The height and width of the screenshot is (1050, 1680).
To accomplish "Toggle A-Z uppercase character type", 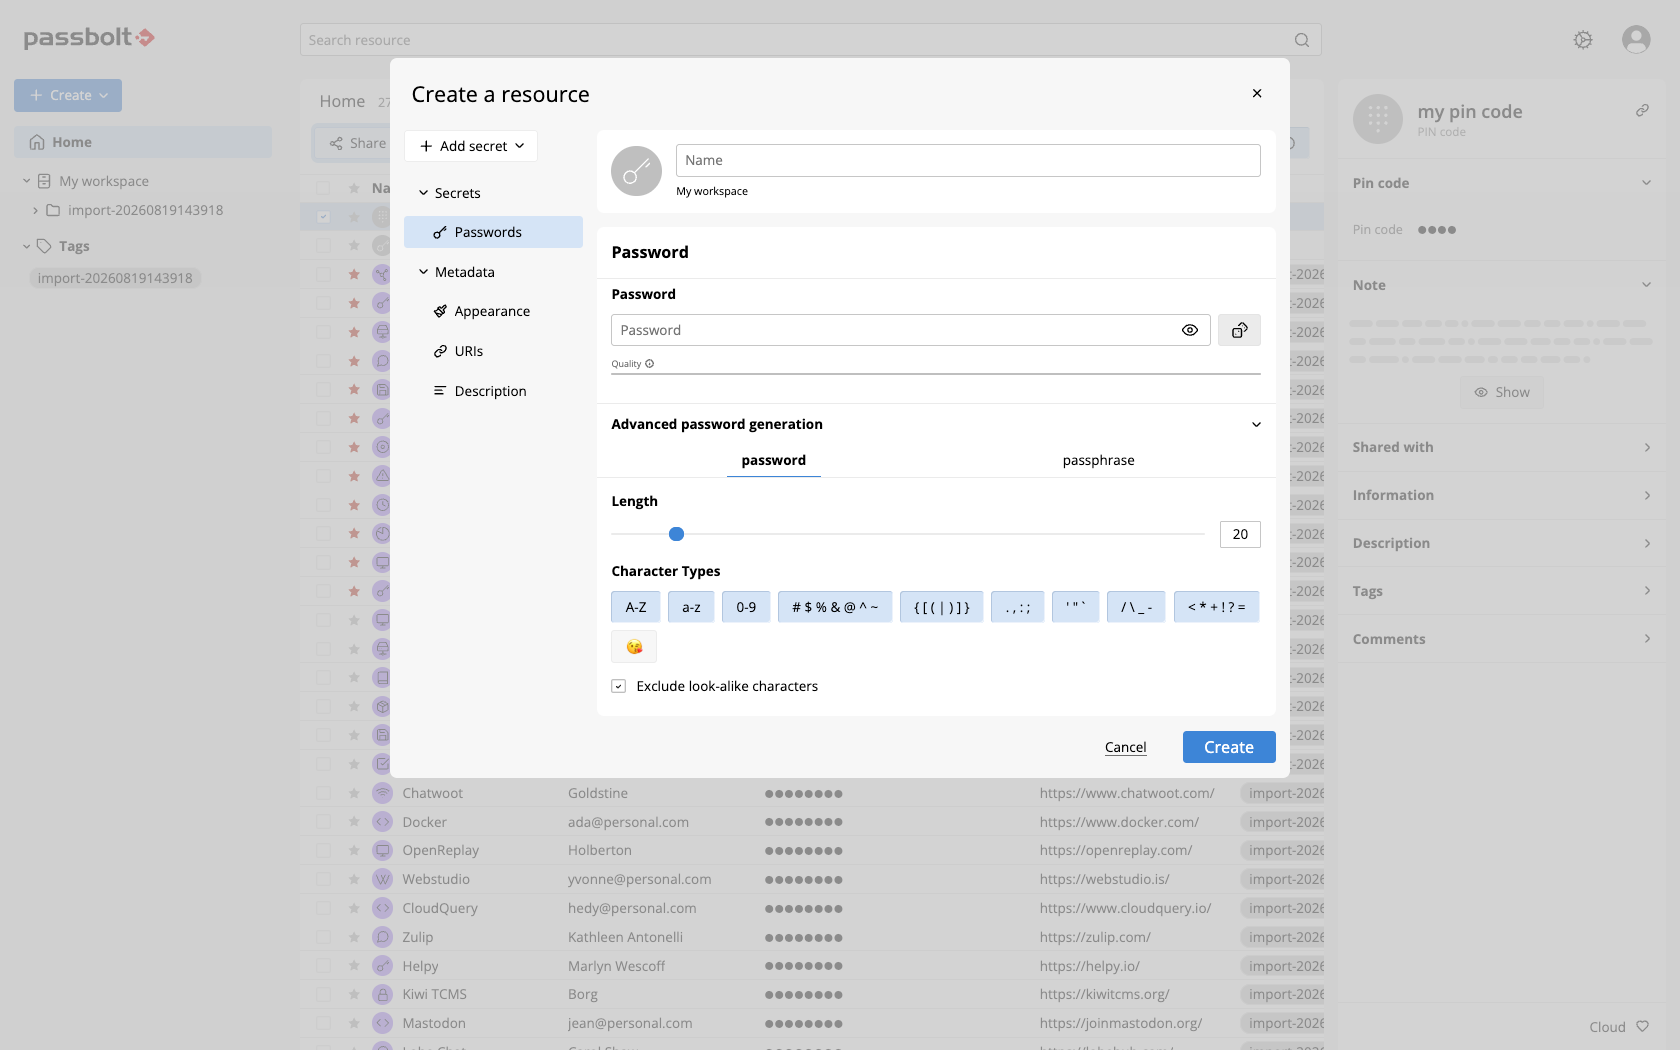I will tap(636, 607).
